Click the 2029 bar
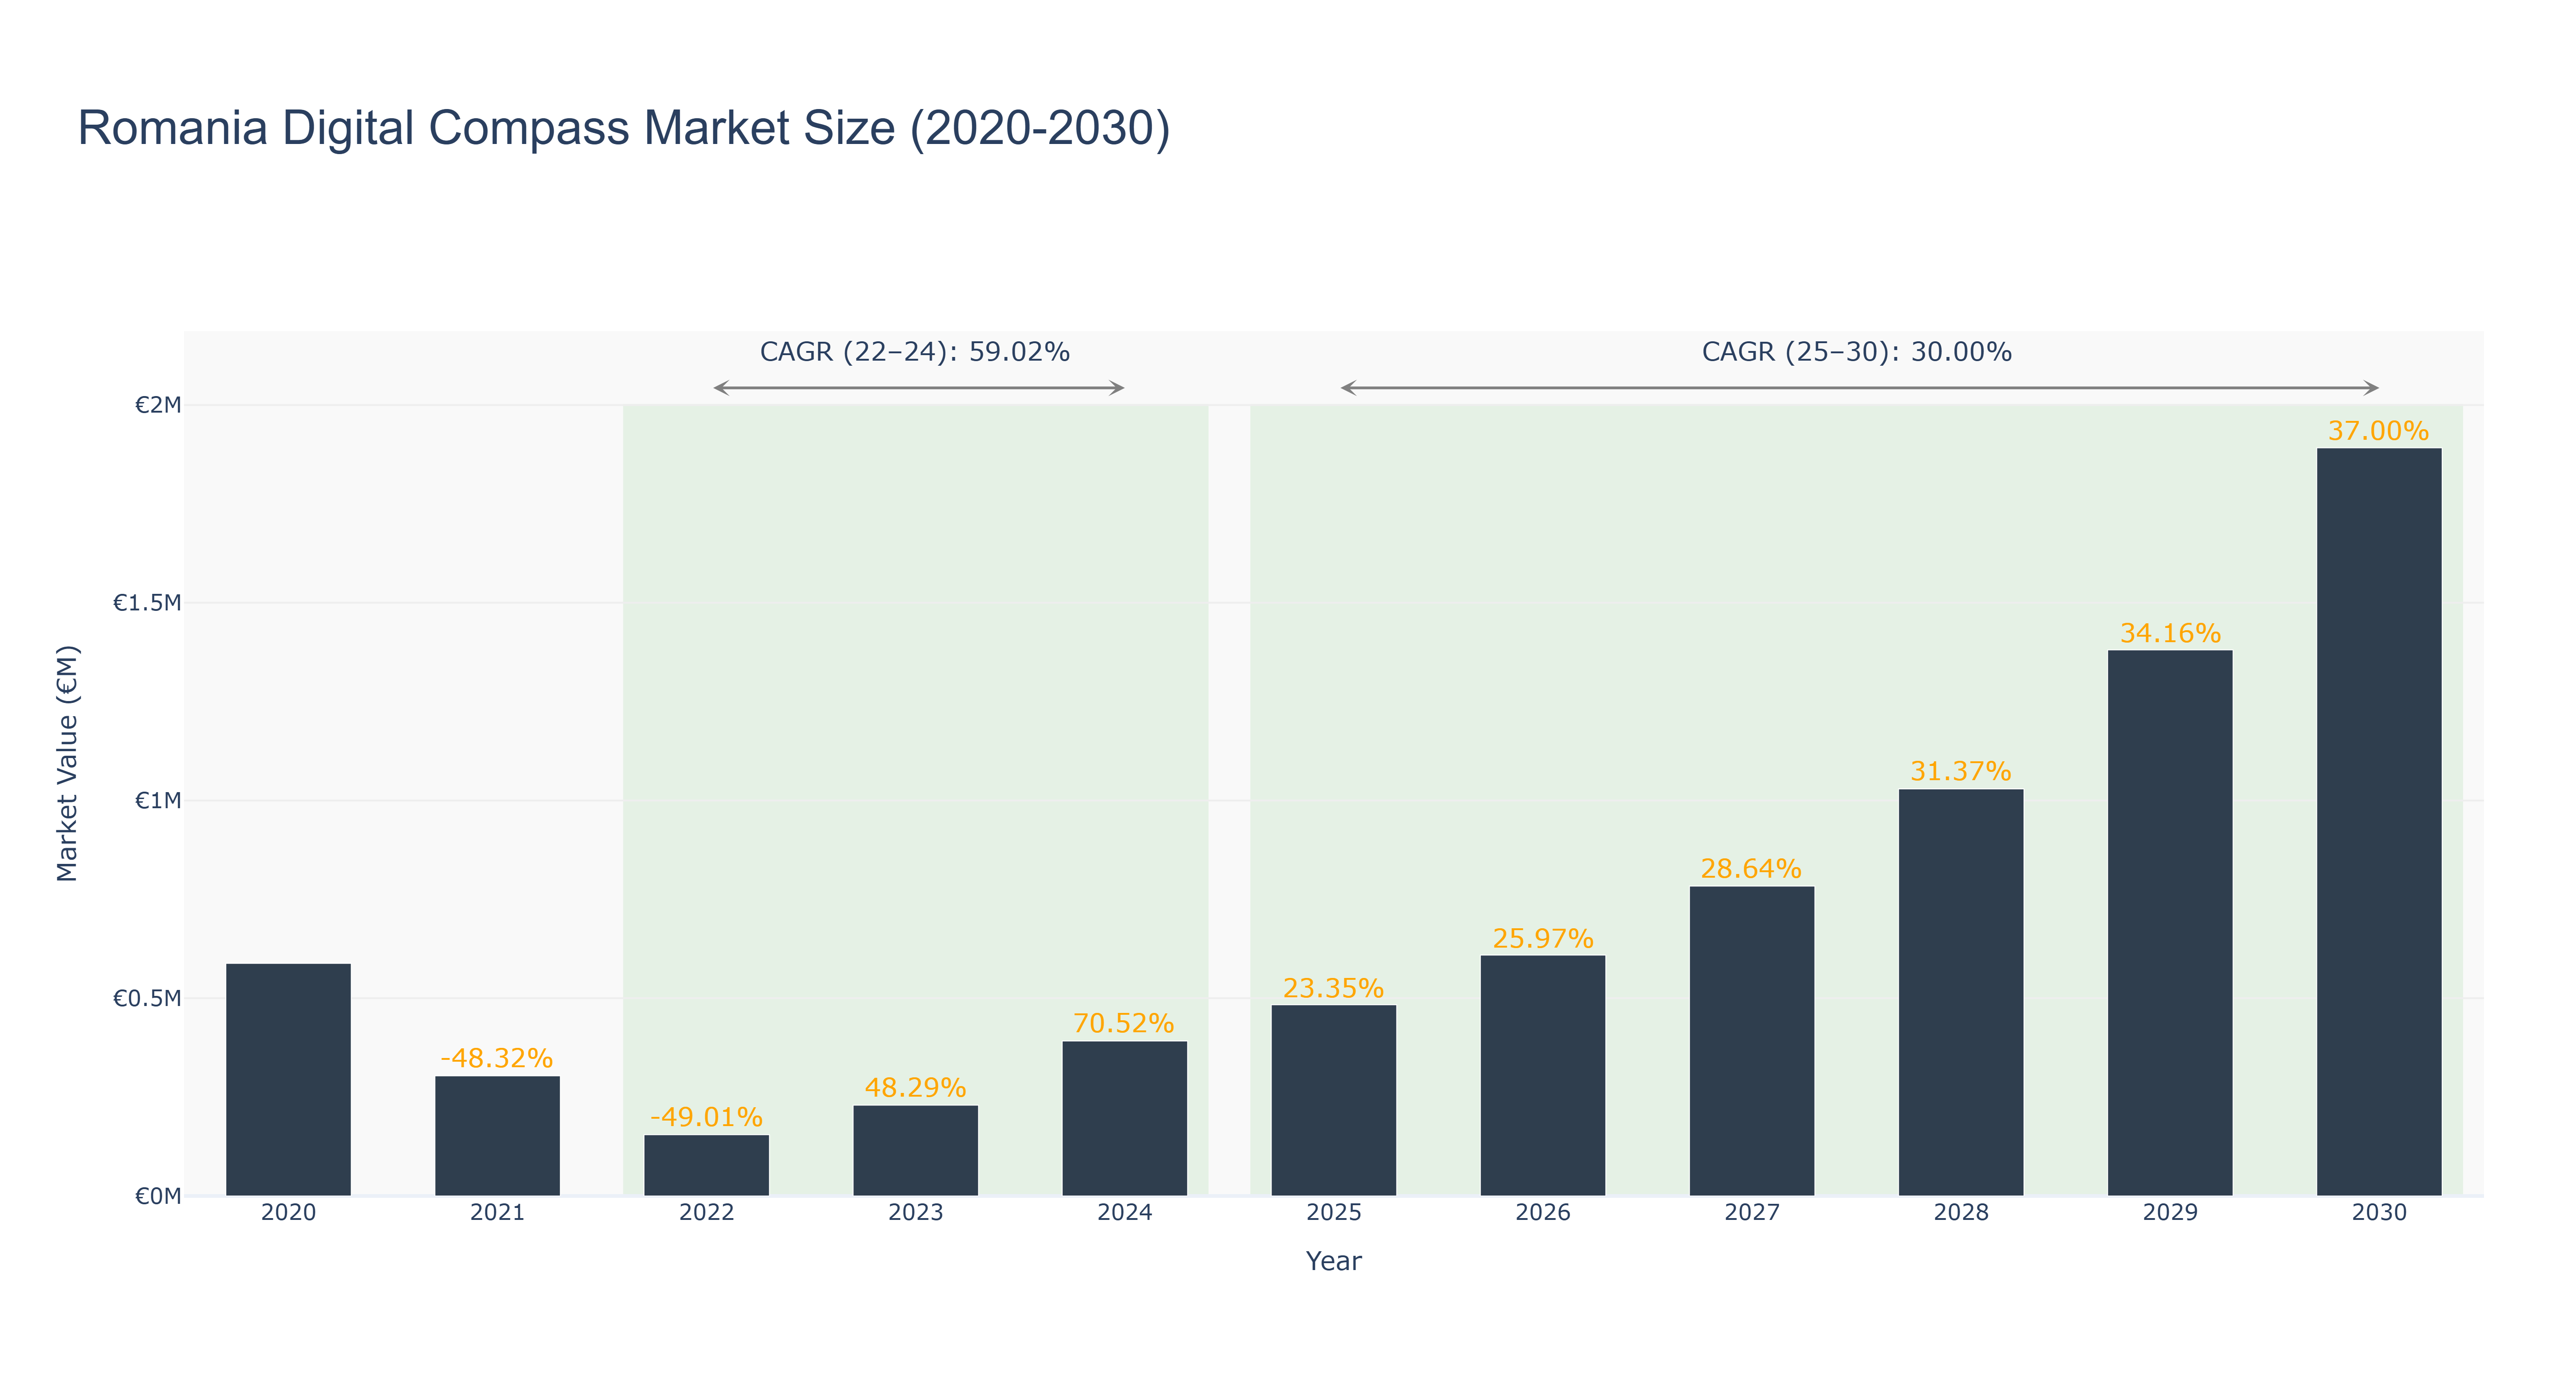This screenshot has height=1380, width=2576. (2169, 923)
